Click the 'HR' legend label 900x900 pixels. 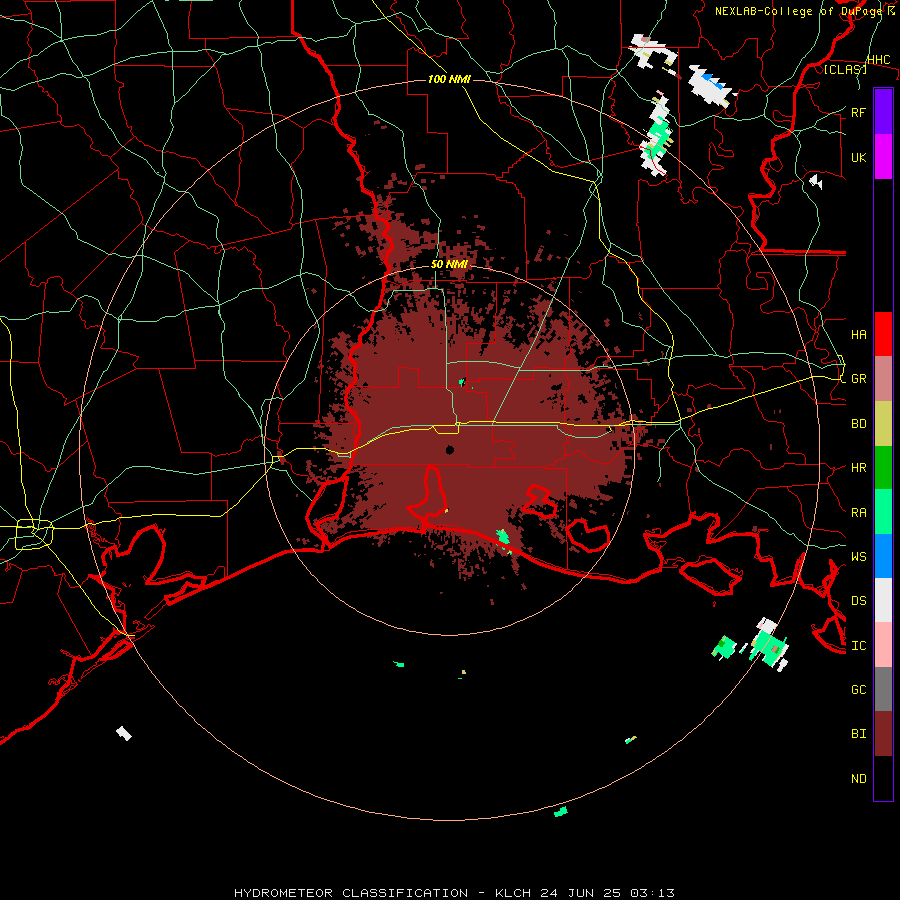pos(858,468)
